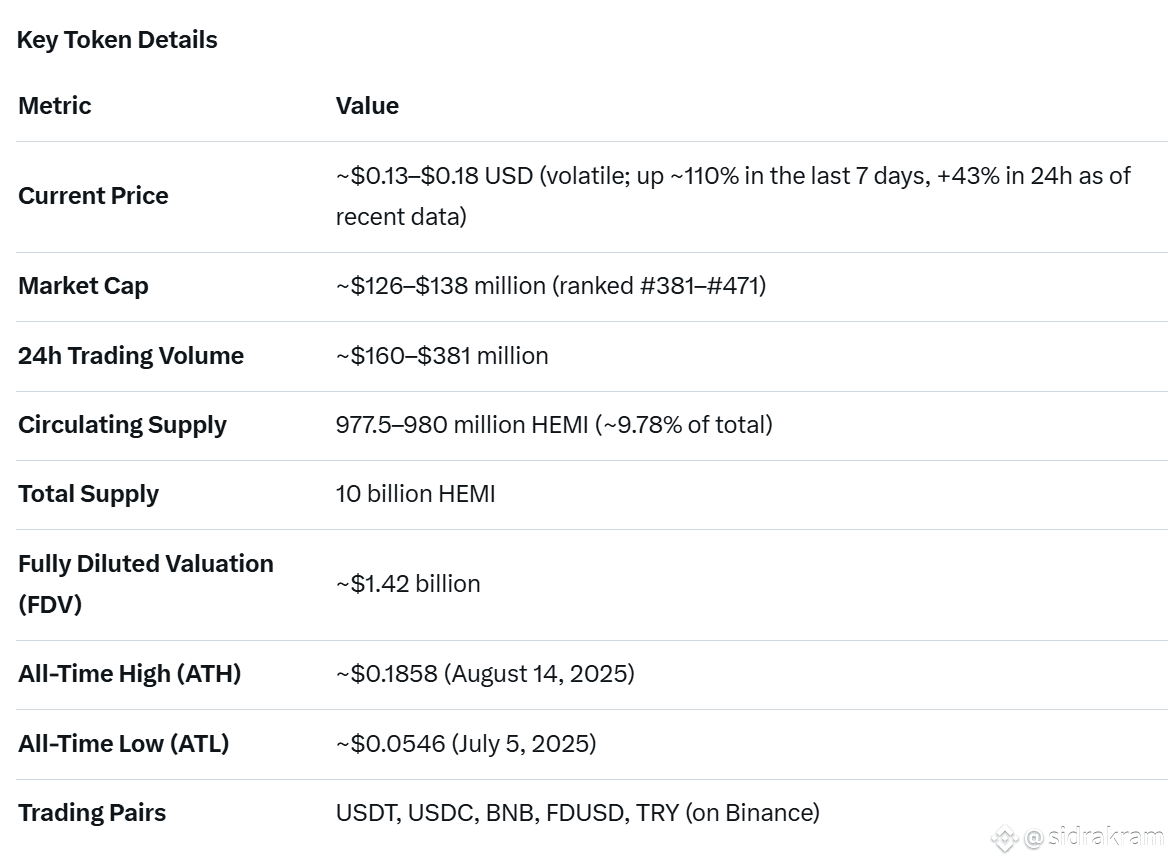Viewport: 1173px width, 864px height.
Task: Select the Key Token Details heading
Action: coord(117,40)
